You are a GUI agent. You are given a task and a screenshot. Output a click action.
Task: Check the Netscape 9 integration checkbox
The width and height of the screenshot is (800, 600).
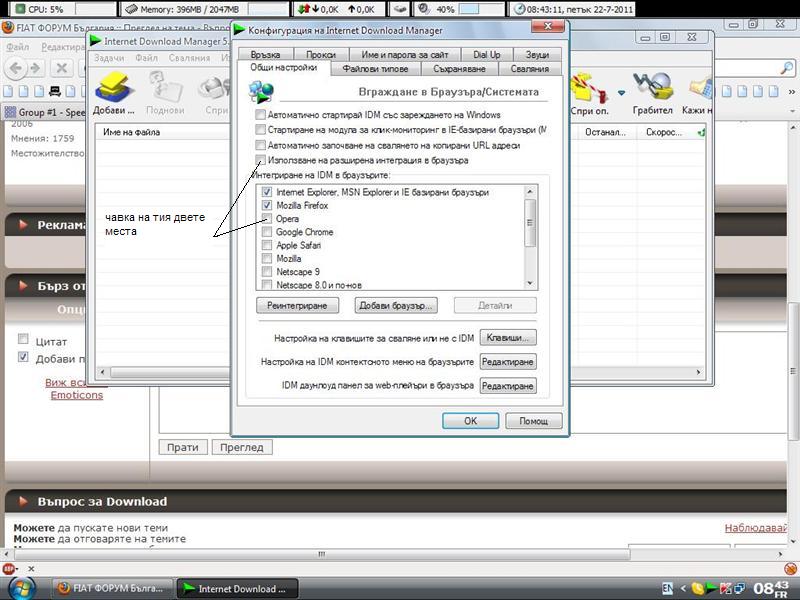click(x=266, y=271)
